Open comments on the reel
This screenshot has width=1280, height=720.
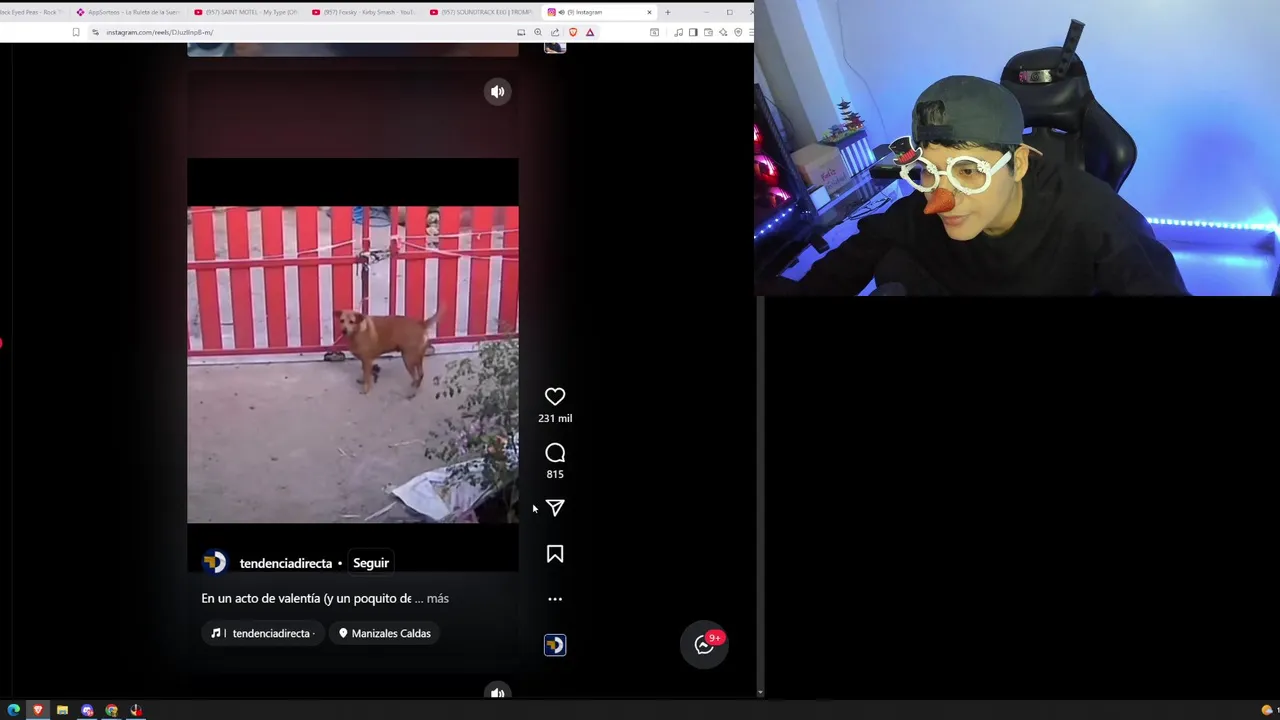click(555, 453)
